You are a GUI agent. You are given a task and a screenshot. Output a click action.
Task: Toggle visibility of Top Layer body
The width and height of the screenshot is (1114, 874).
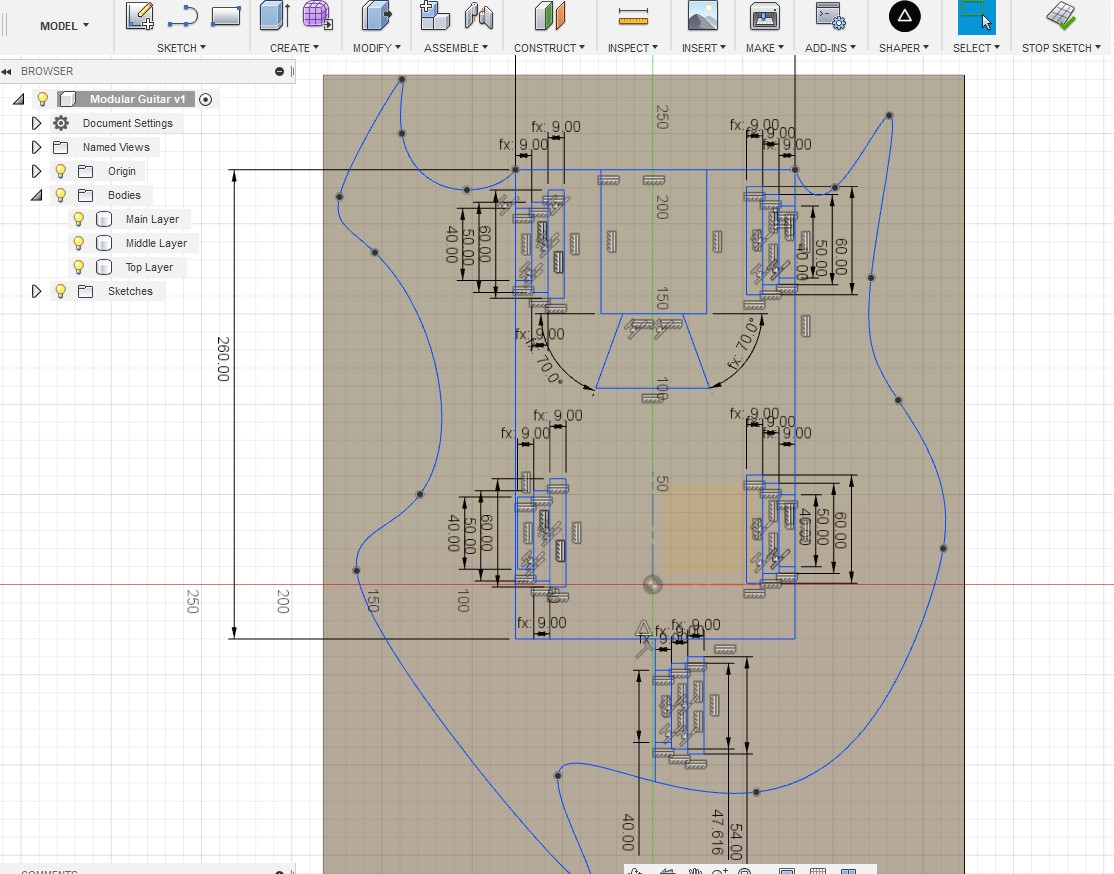pyautogui.click(x=79, y=267)
